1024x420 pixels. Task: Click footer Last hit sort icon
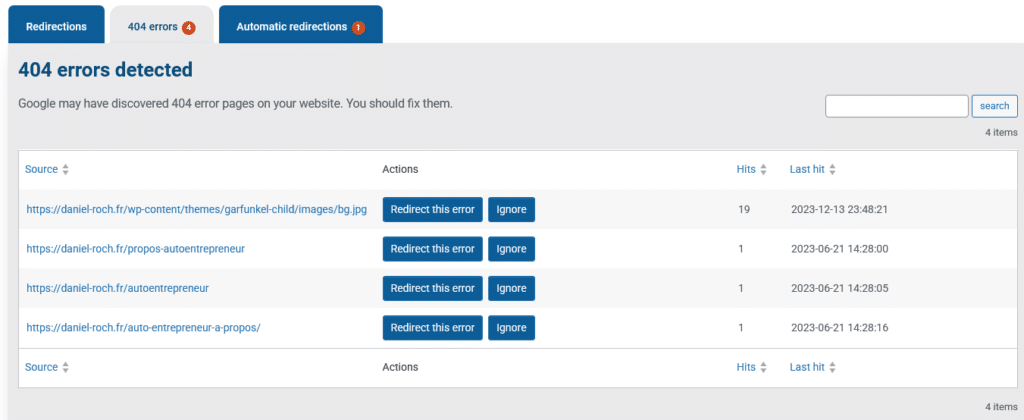pos(832,368)
